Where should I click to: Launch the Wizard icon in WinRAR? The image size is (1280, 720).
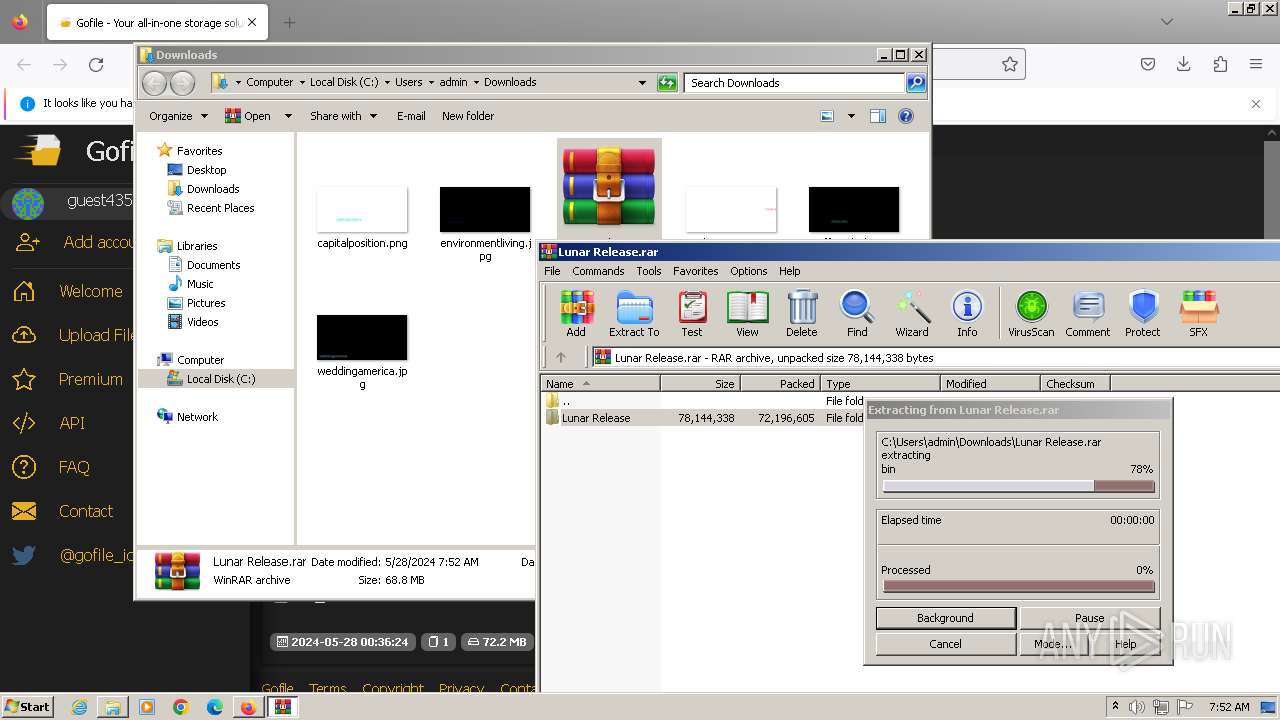912,313
